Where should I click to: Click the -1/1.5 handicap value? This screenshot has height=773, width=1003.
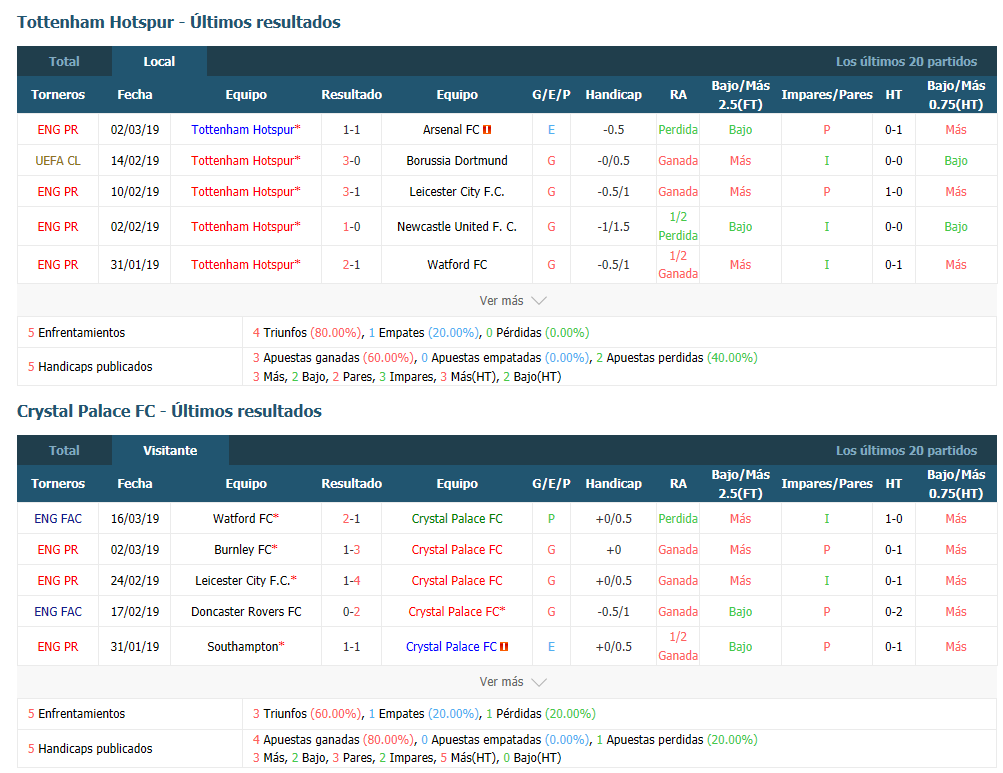[613, 227]
